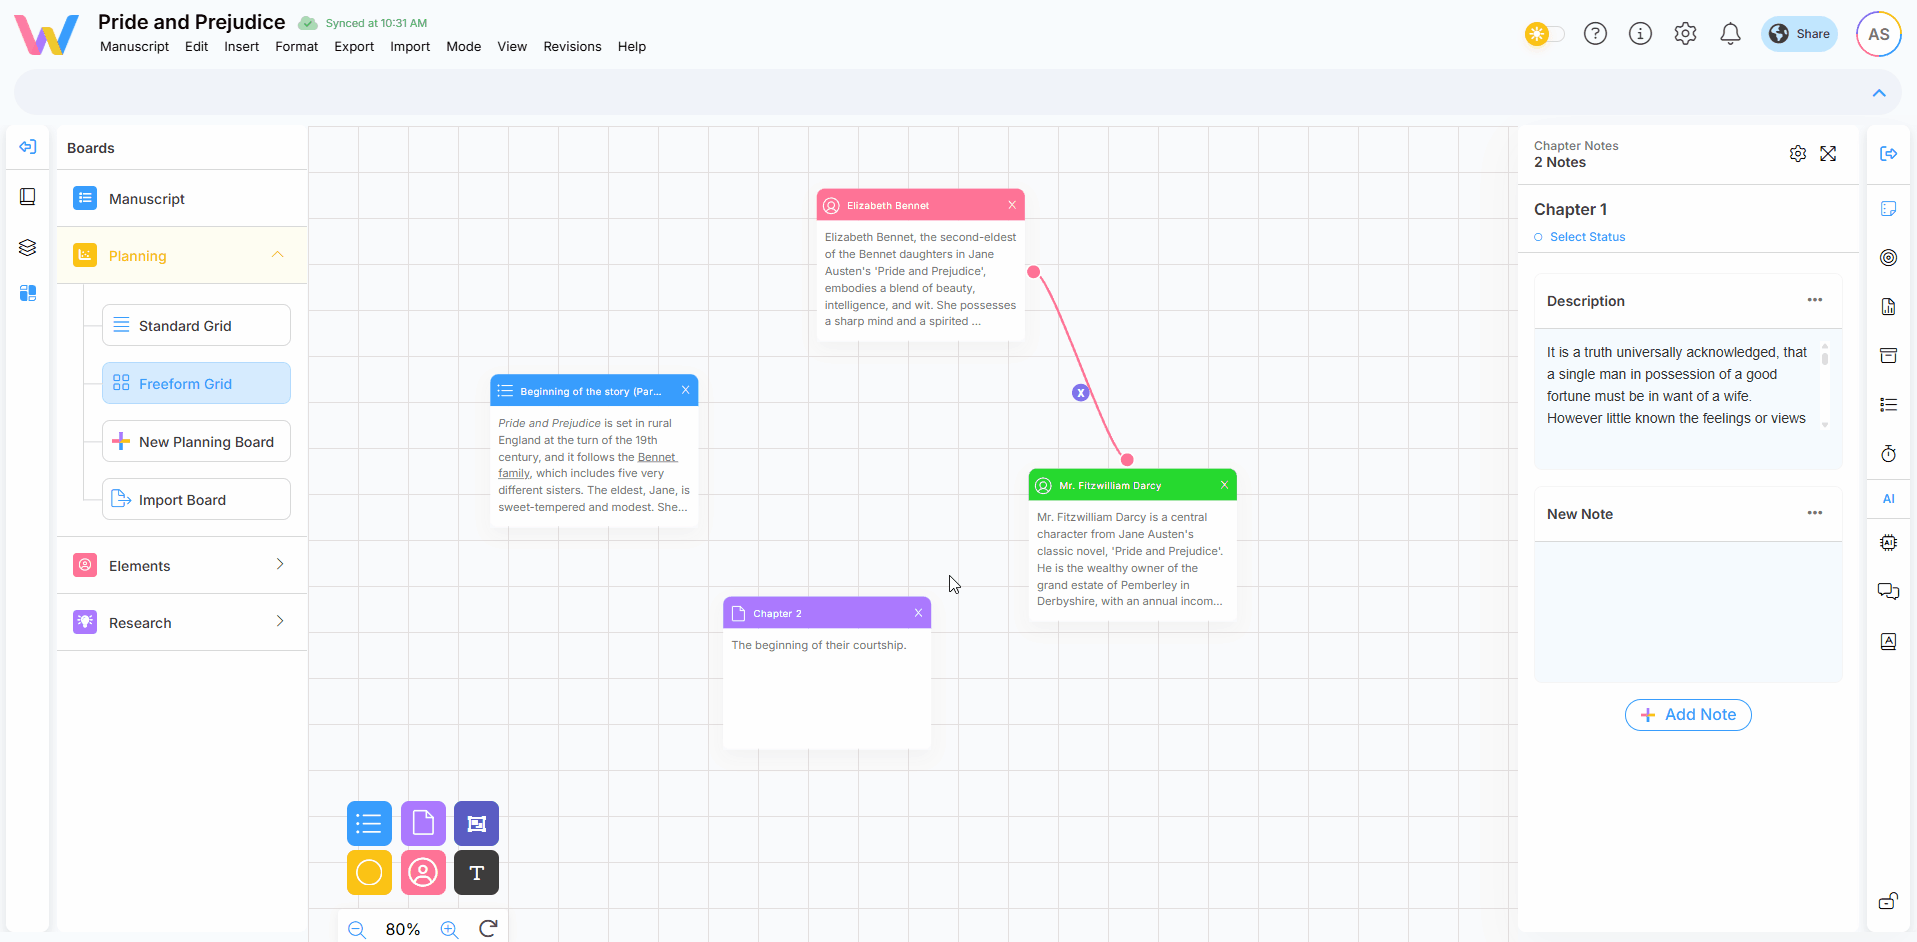Collapse the Planning section
This screenshot has width=1917, height=942.
coord(278,255)
